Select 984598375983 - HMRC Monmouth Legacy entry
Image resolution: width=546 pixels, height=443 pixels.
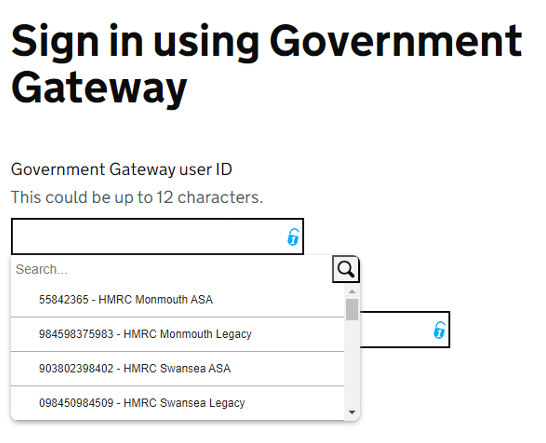point(178,334)
